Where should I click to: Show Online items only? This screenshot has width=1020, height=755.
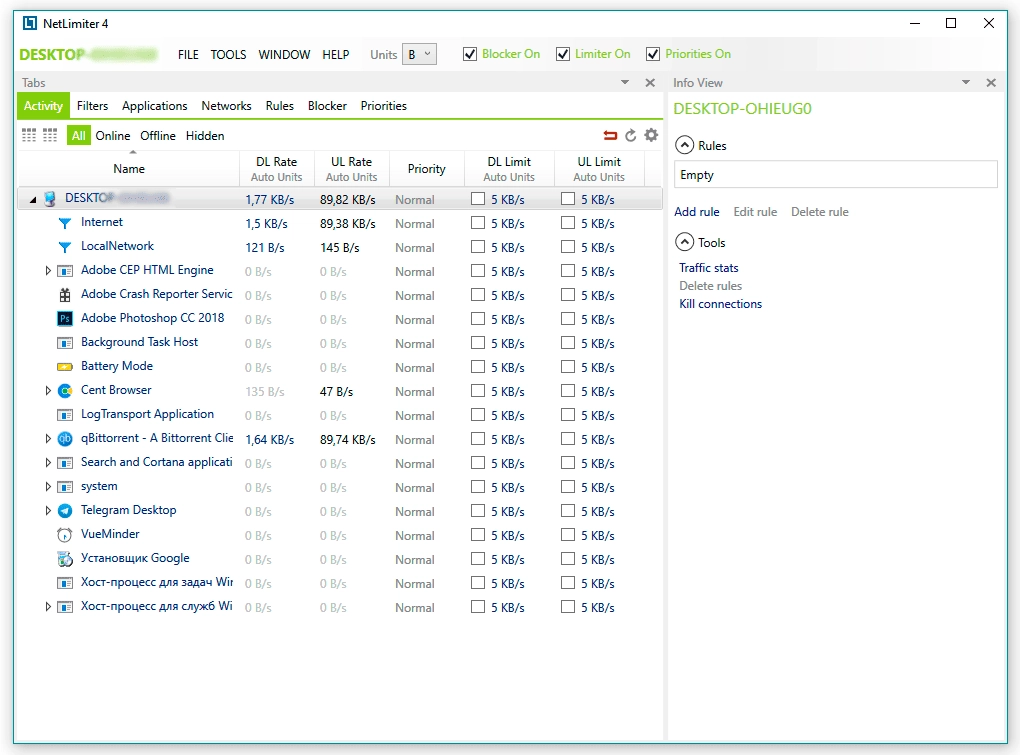113,136
